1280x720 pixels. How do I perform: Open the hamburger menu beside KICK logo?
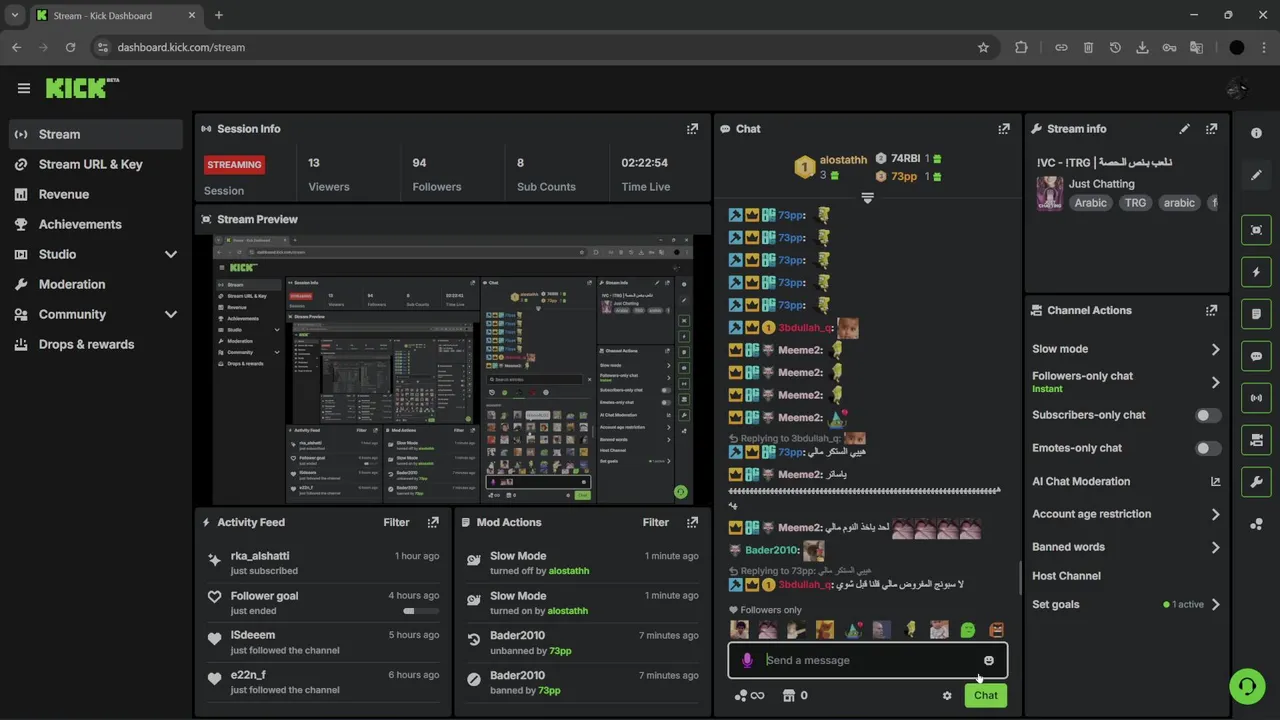point(24,88)
